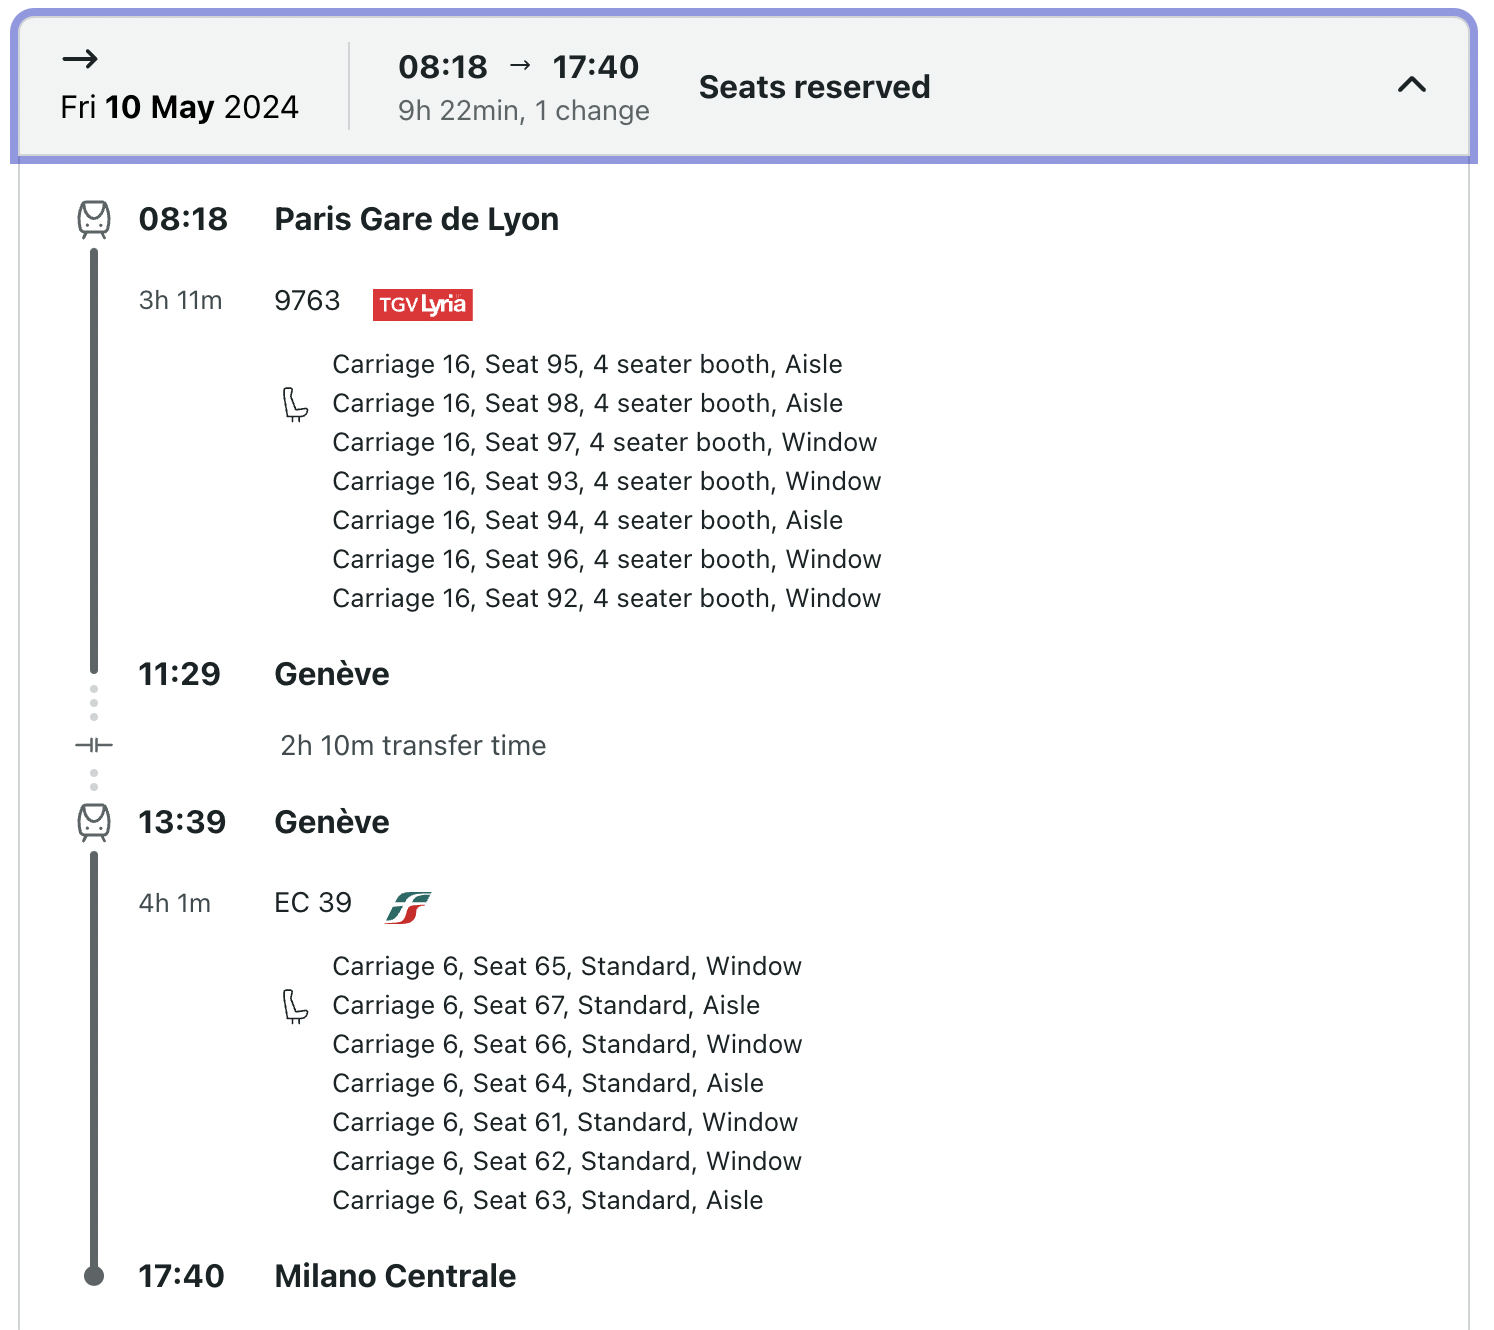Select train number 9763
The width and height of the screenshot is (1494, 1330).
307,301
